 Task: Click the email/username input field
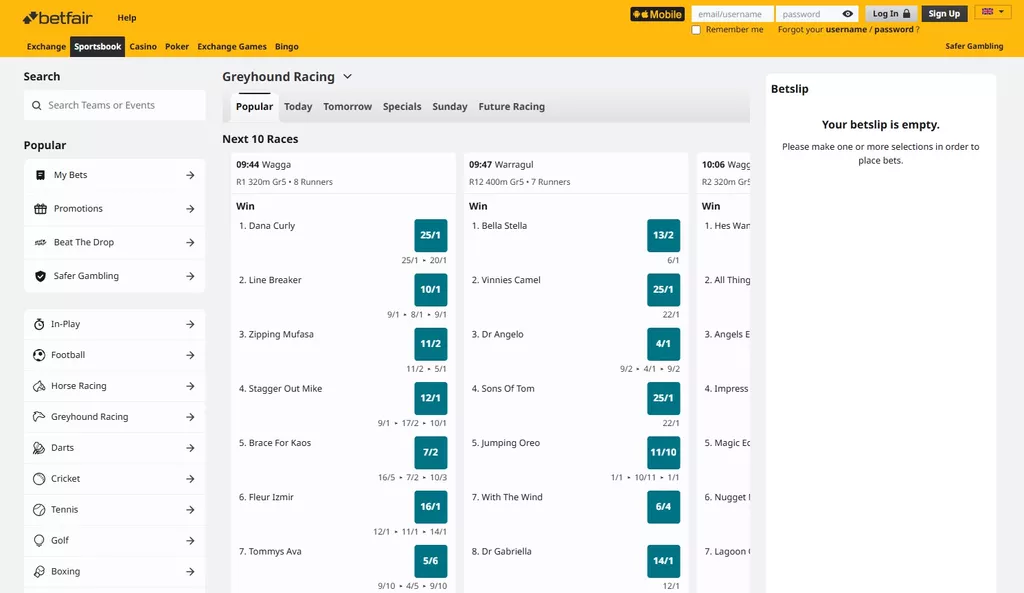[732, 14]
